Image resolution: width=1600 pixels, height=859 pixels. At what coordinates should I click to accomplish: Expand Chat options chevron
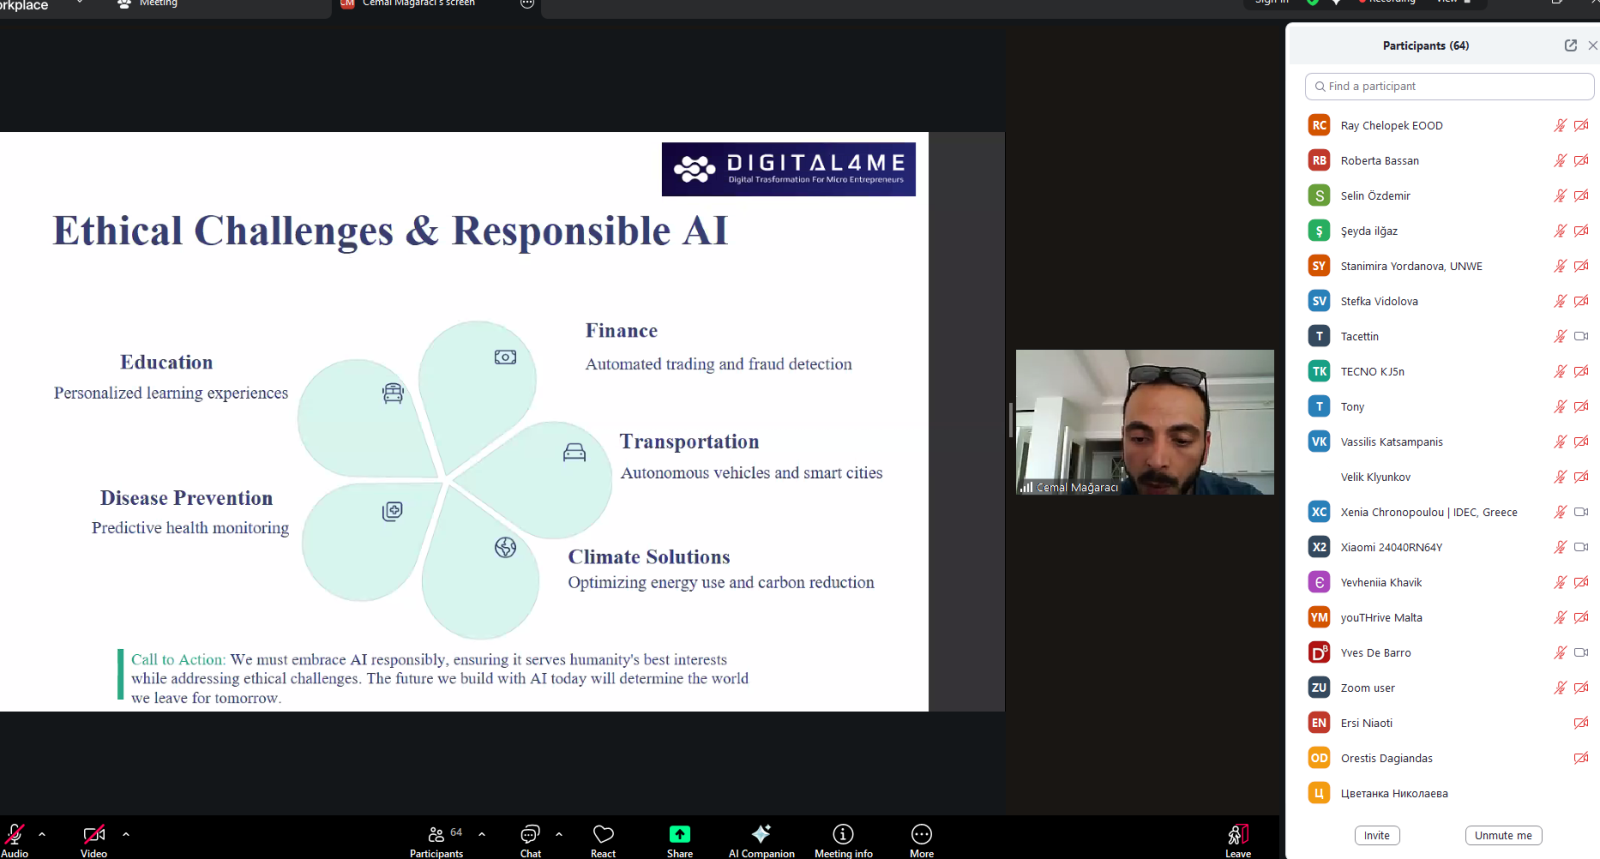point(559,833)
